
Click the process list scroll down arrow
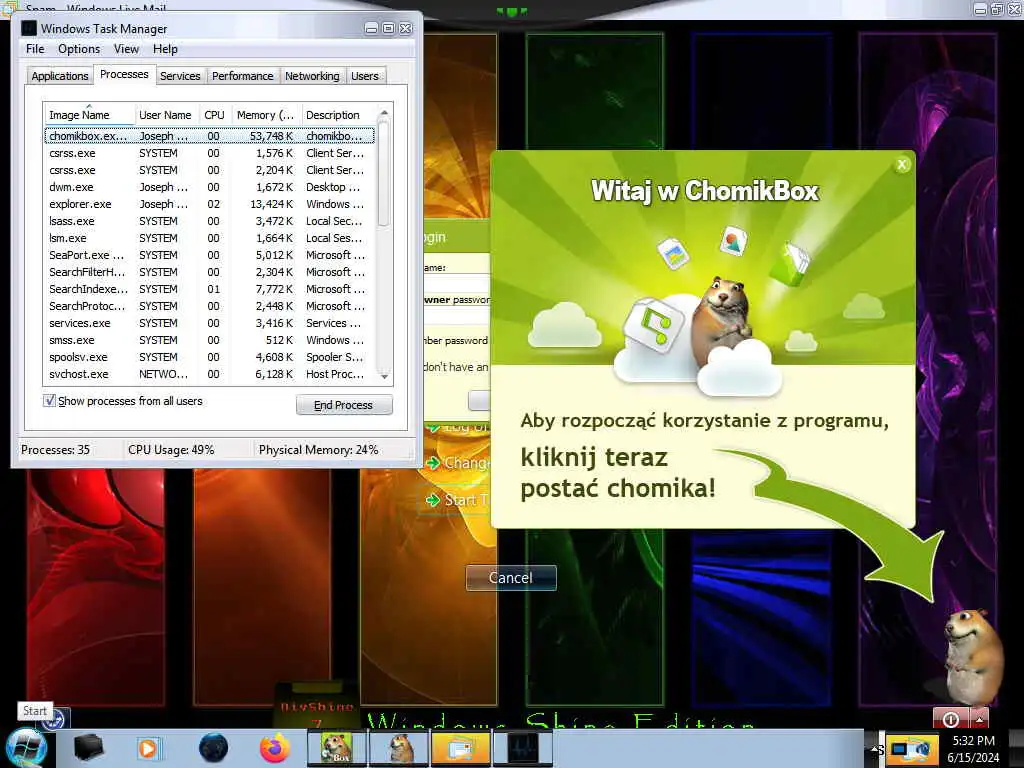(384, 376)
